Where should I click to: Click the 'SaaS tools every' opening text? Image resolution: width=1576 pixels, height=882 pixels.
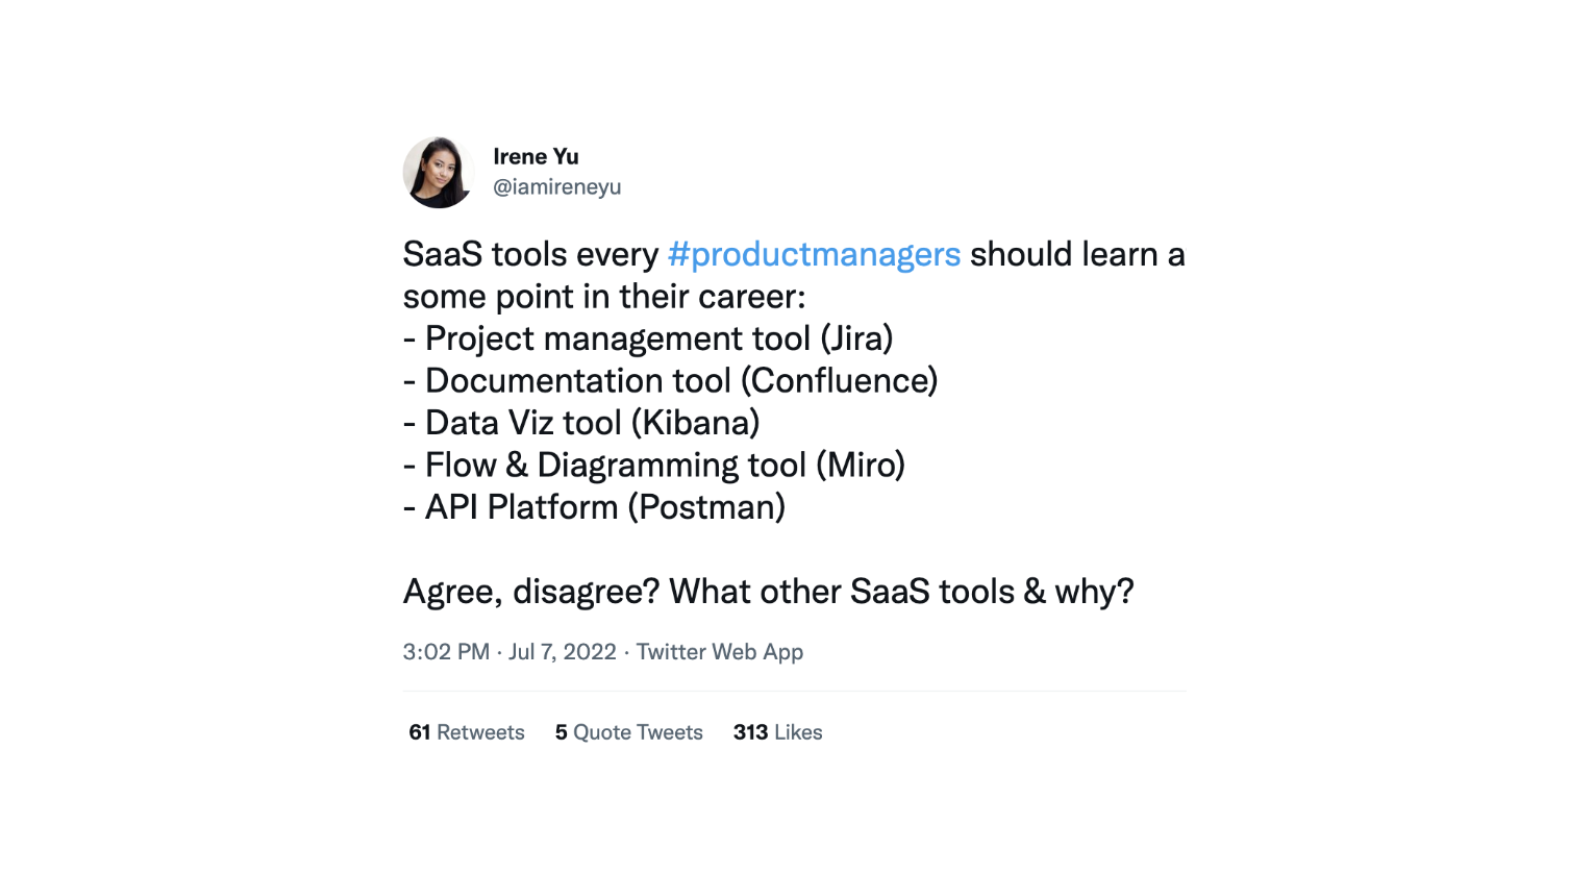click(x=530, y=255)
